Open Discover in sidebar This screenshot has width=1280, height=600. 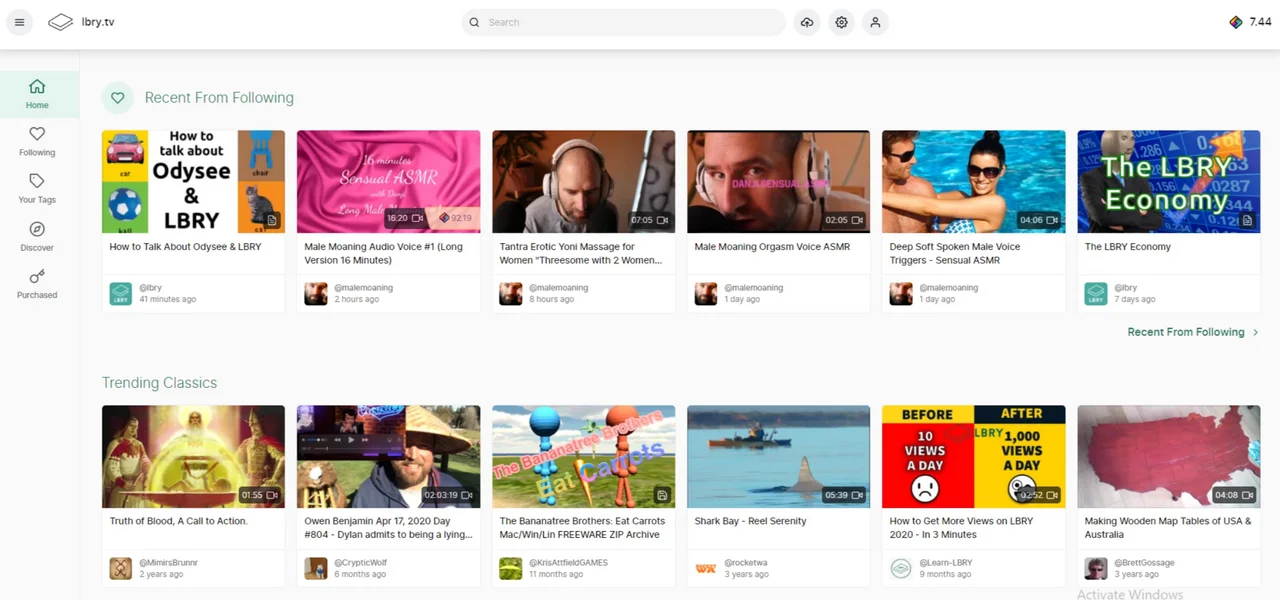(37, 236)
